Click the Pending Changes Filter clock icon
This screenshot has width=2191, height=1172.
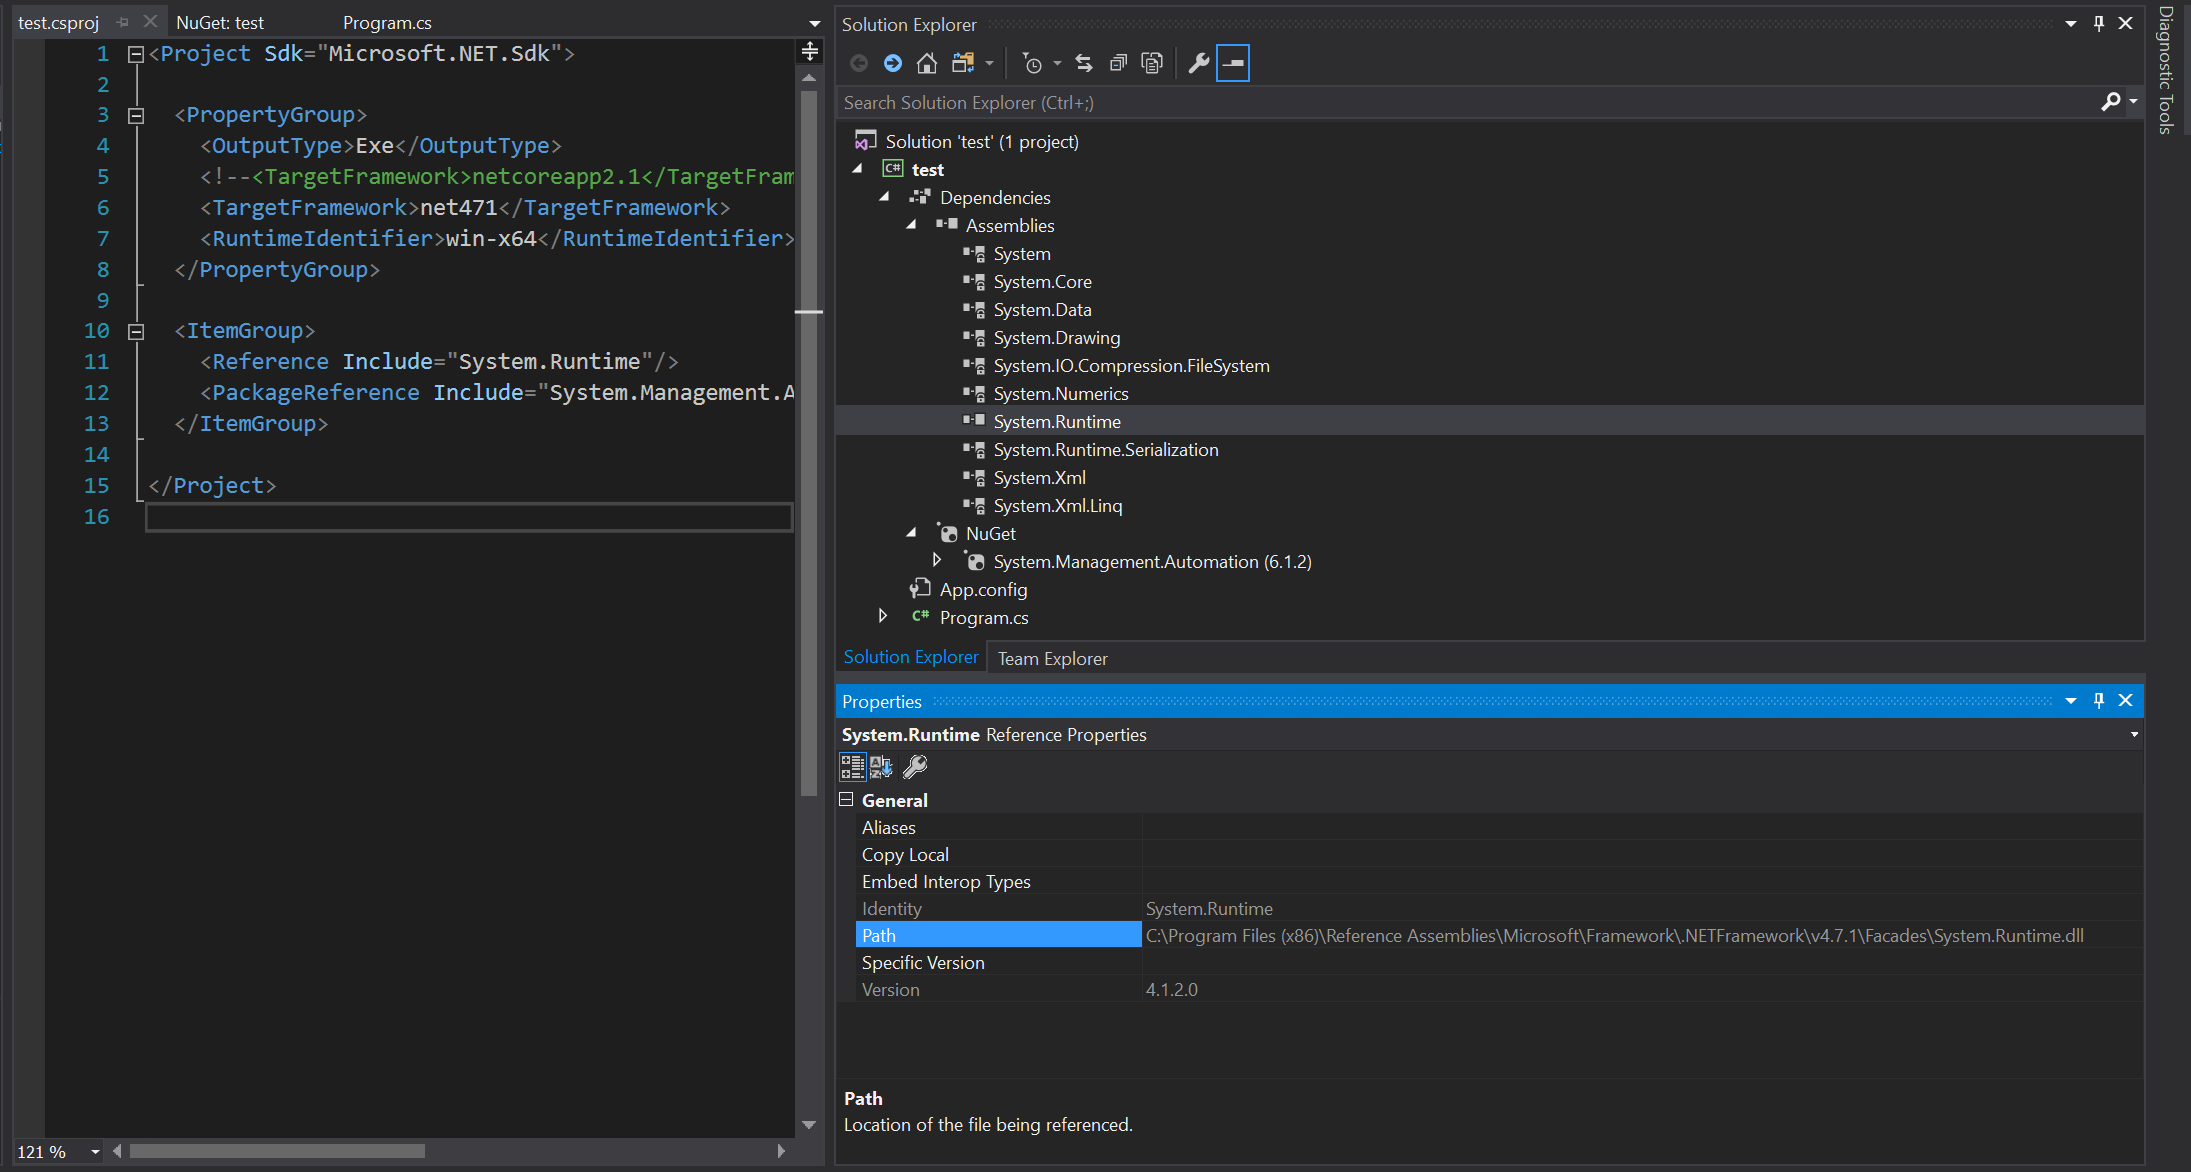click(x=1032, y=62)
